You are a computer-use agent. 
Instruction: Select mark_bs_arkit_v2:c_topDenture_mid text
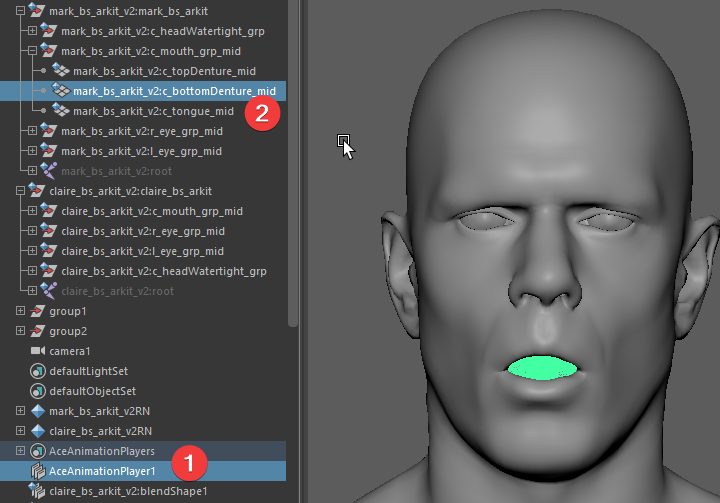164,71
